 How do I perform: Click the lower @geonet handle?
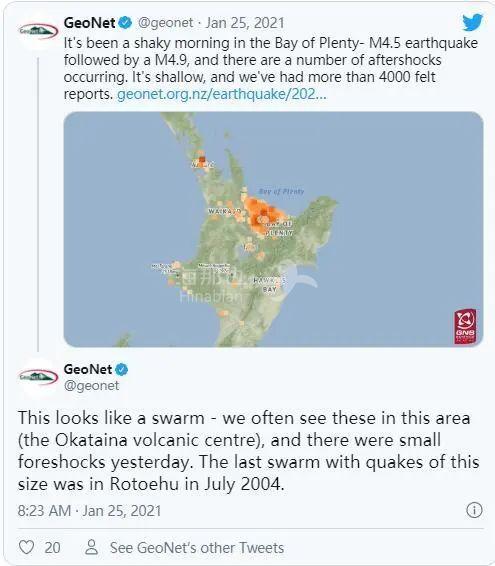coord(91,386)
